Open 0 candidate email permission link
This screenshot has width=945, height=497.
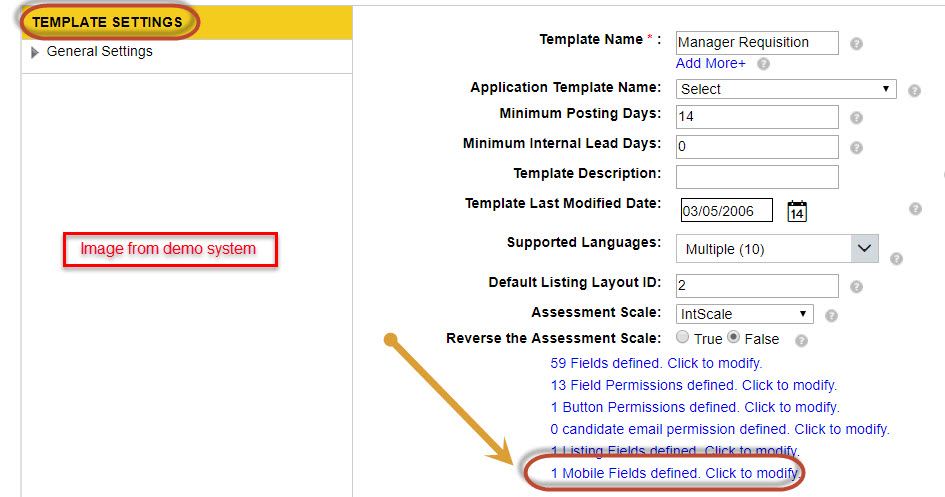point(720,429)
